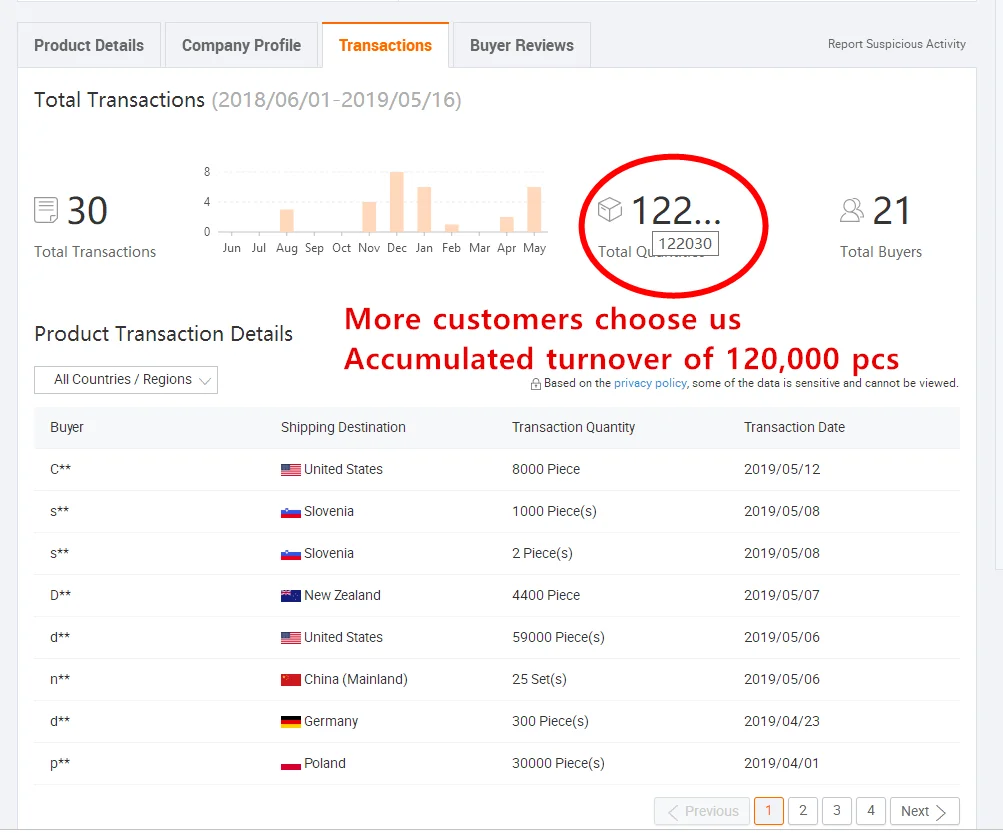
Task: Open the Company Profile tab
Action: 241,46
